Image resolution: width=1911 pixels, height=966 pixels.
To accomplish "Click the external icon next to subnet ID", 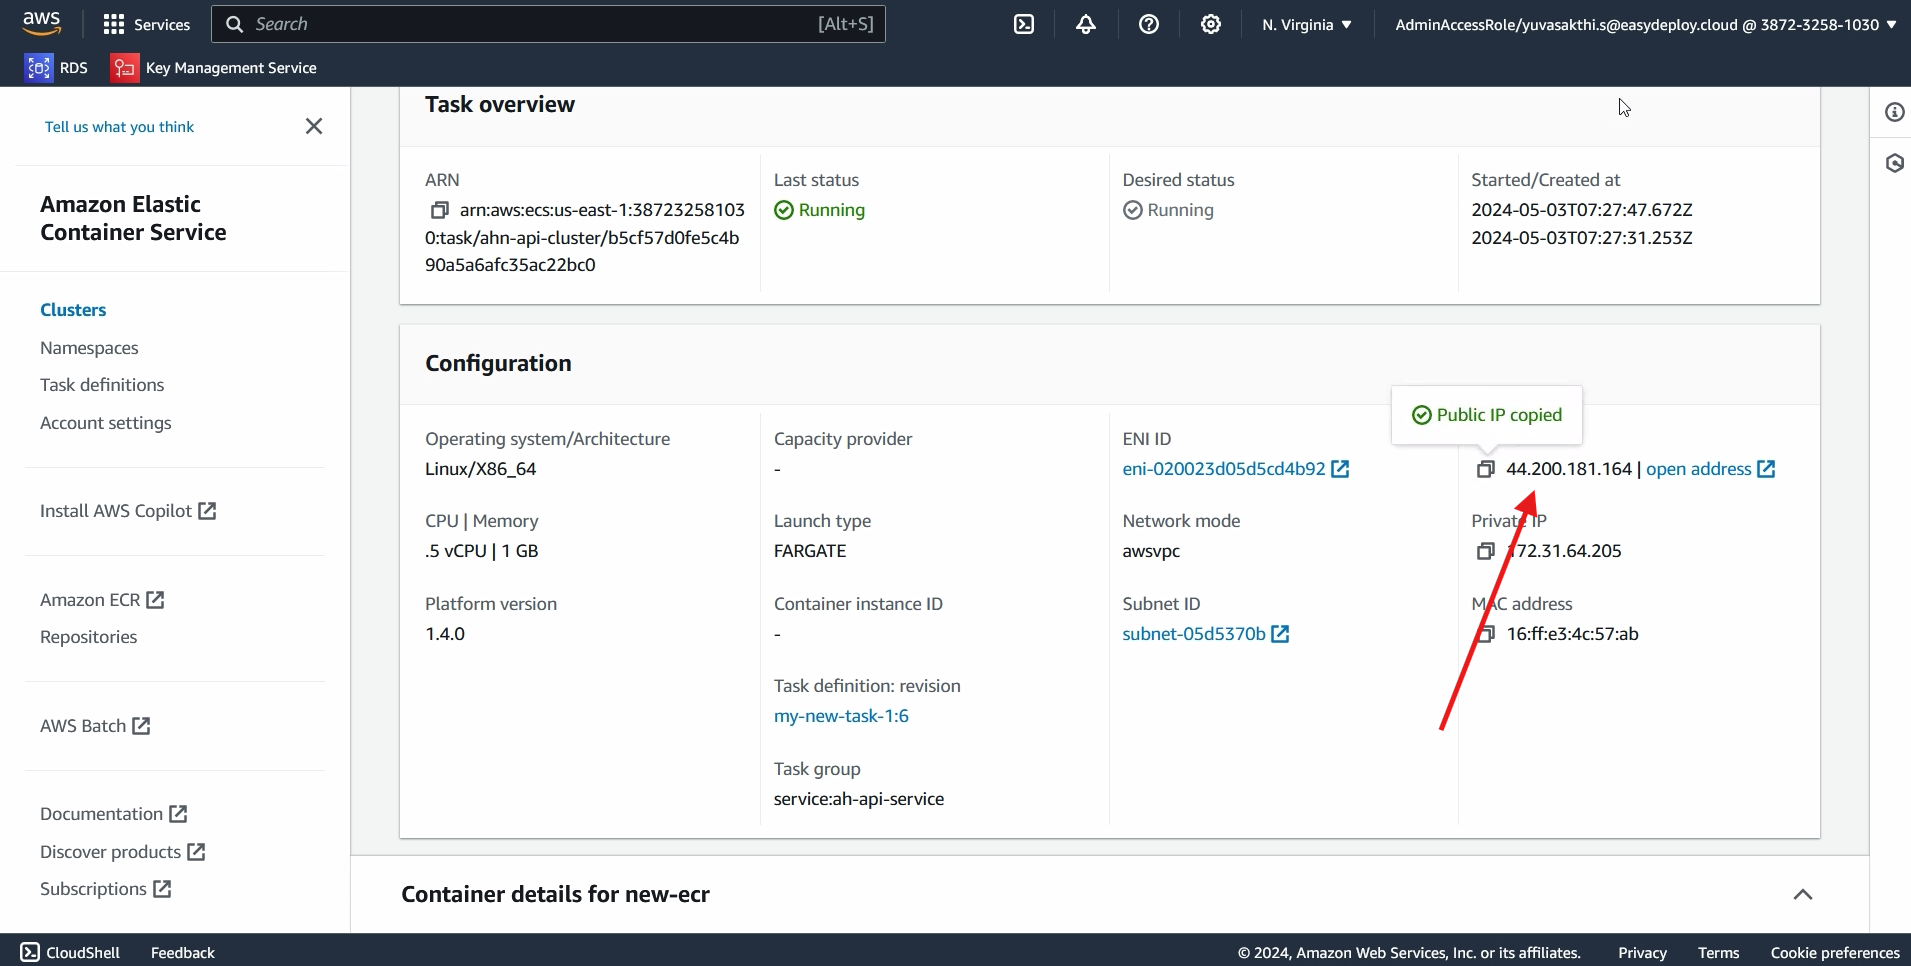I will 1280,634.
